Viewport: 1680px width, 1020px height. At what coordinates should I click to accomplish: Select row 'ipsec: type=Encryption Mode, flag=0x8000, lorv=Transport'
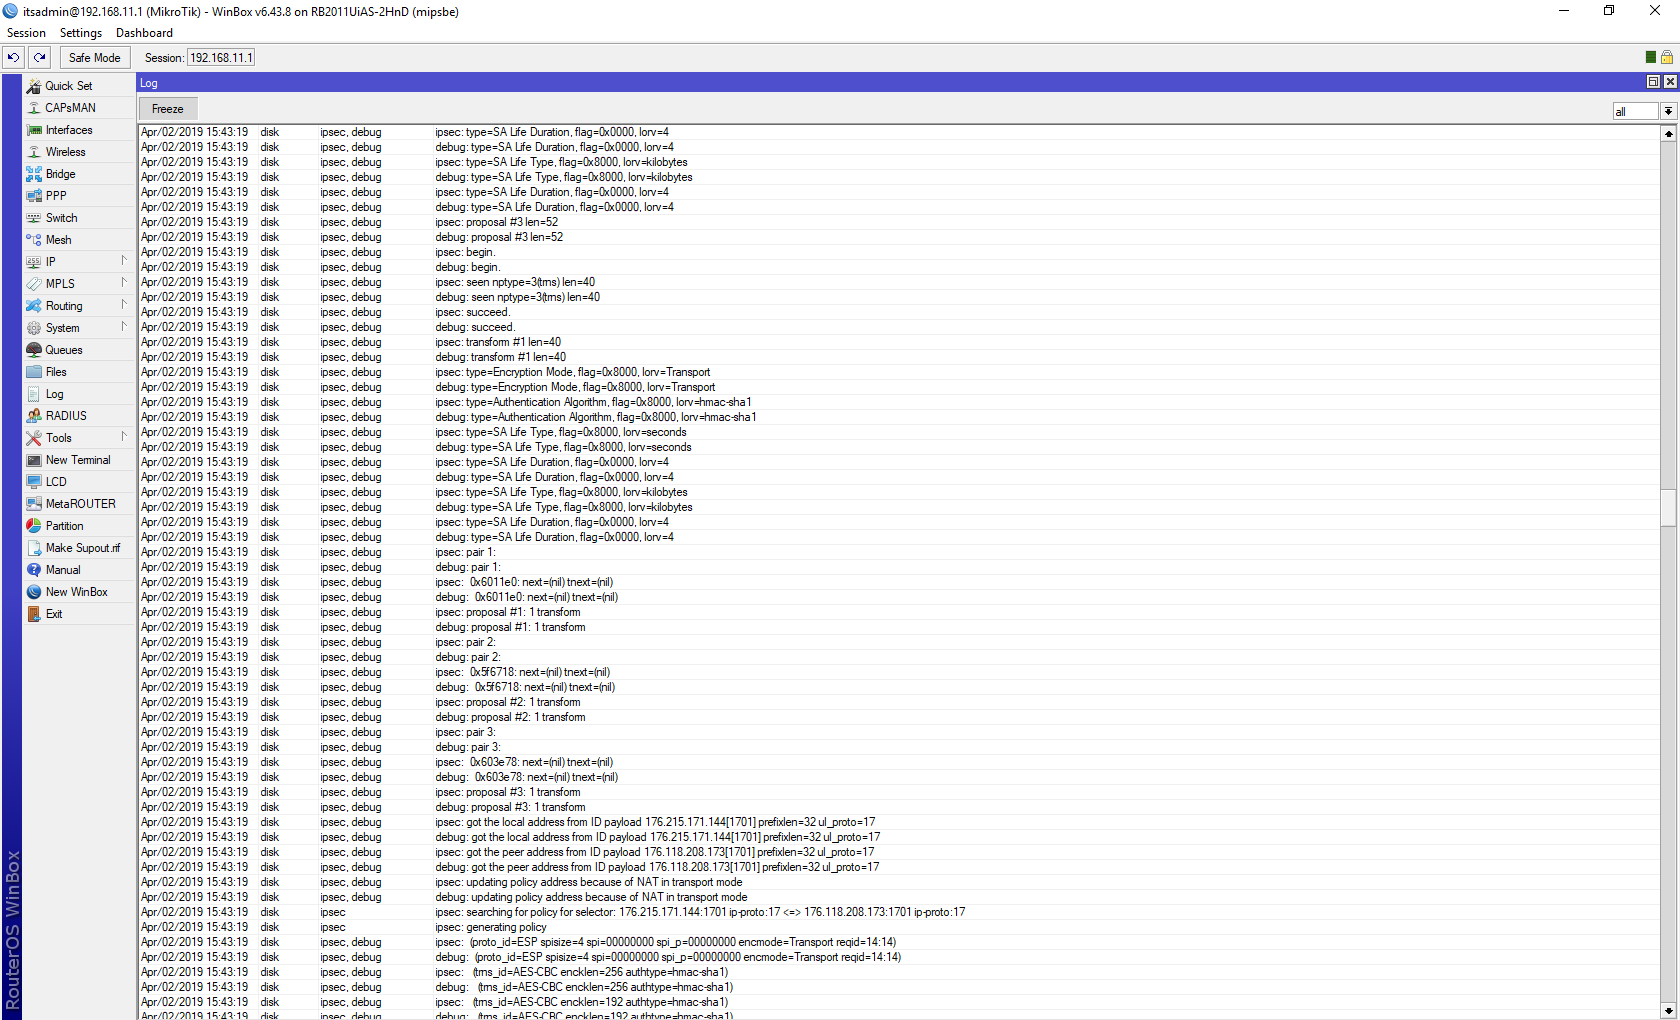[x=898, y=372]
